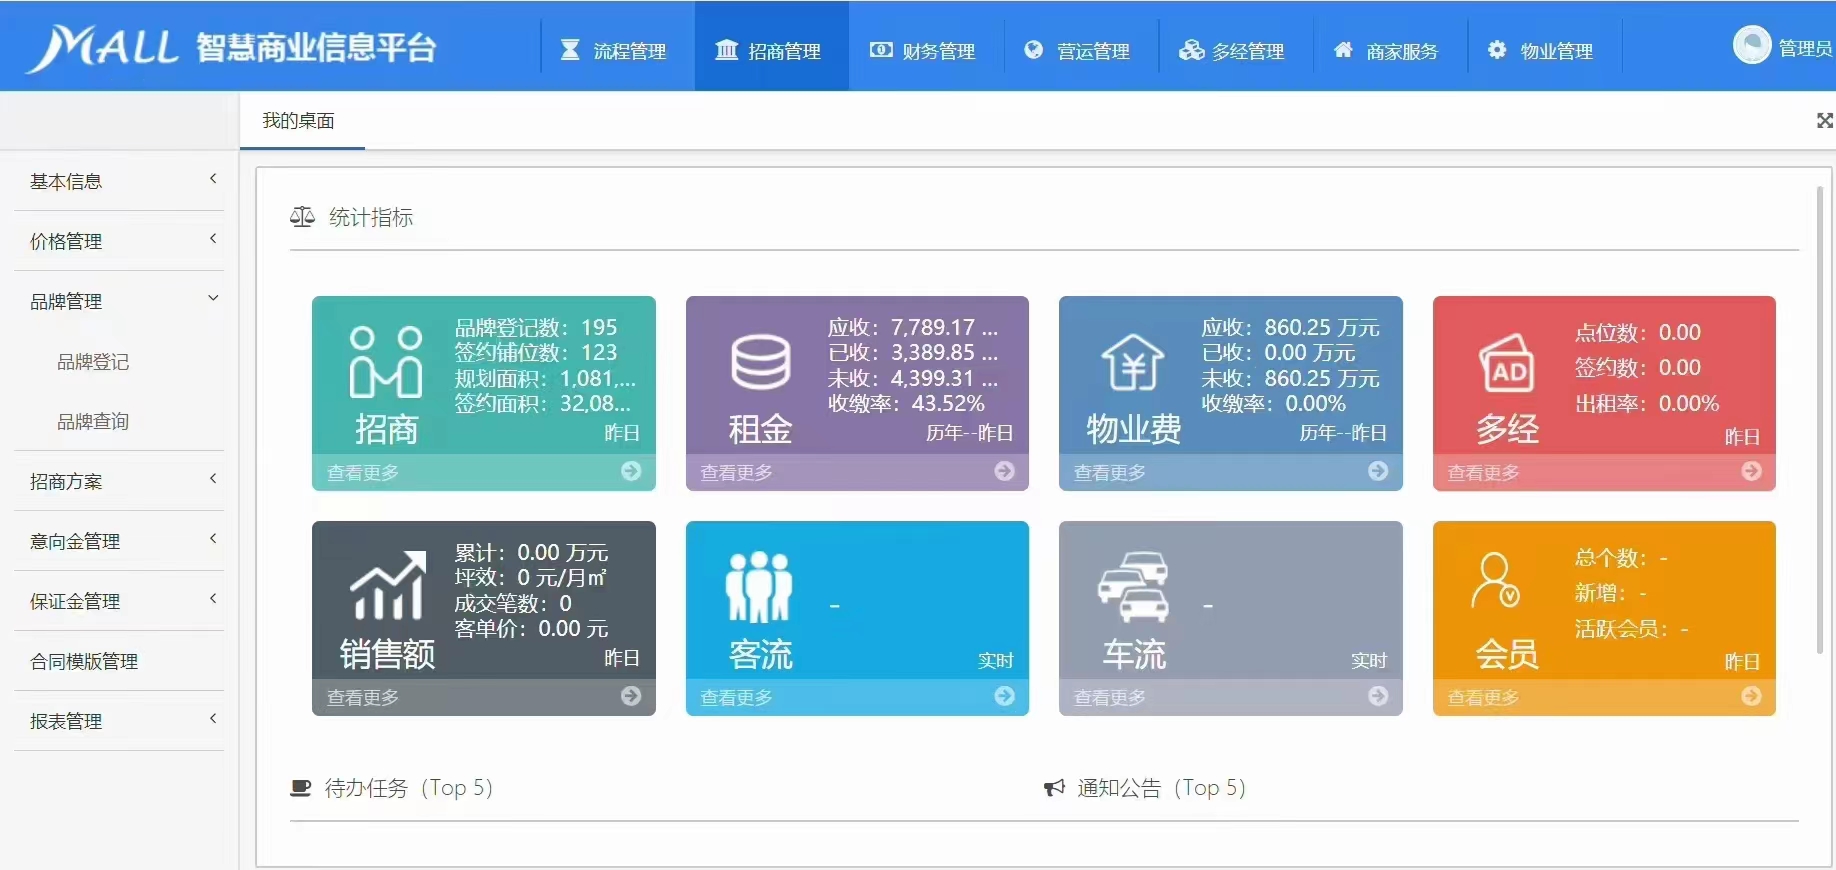Click 查看更多 on the 会员 card

(1484, 697)
